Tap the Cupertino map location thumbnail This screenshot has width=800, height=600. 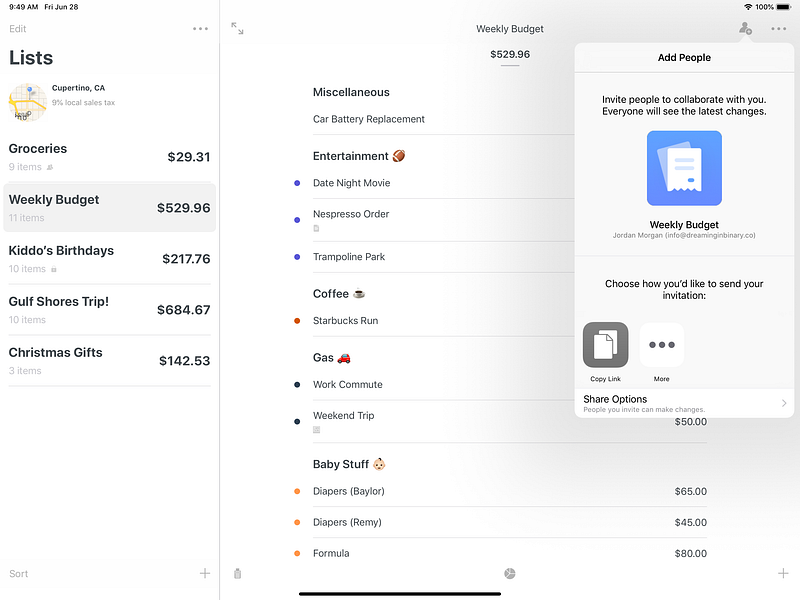[x=28, y=102]
